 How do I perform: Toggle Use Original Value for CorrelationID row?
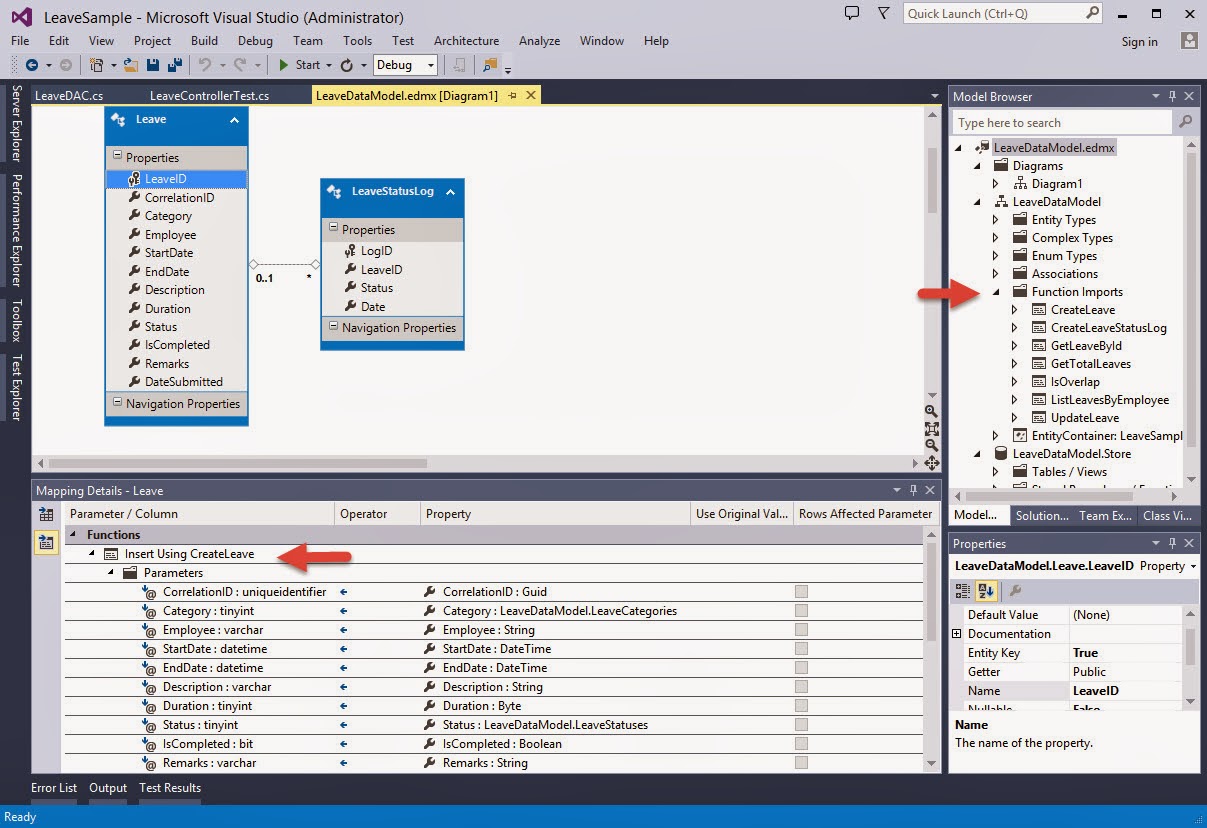801,592
